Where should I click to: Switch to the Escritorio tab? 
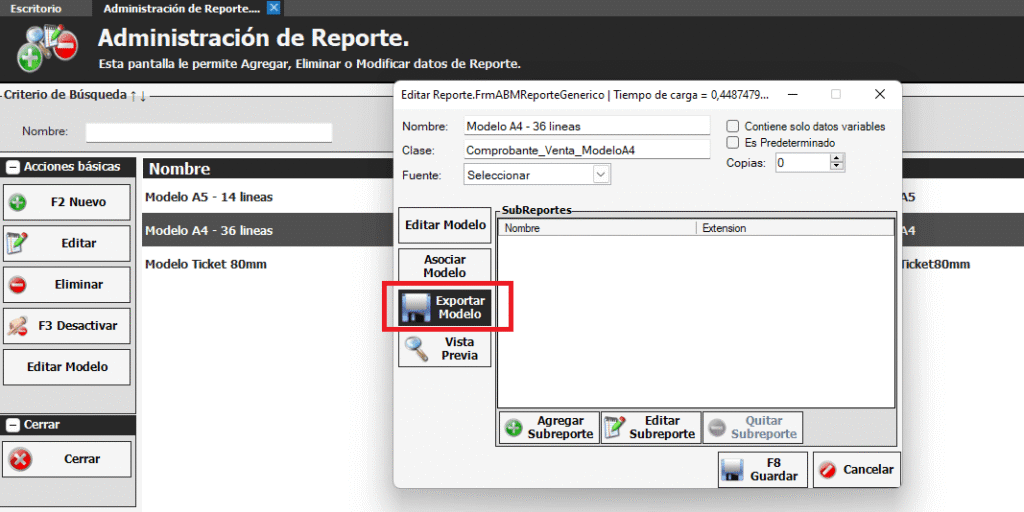click(x=35, y=8)
